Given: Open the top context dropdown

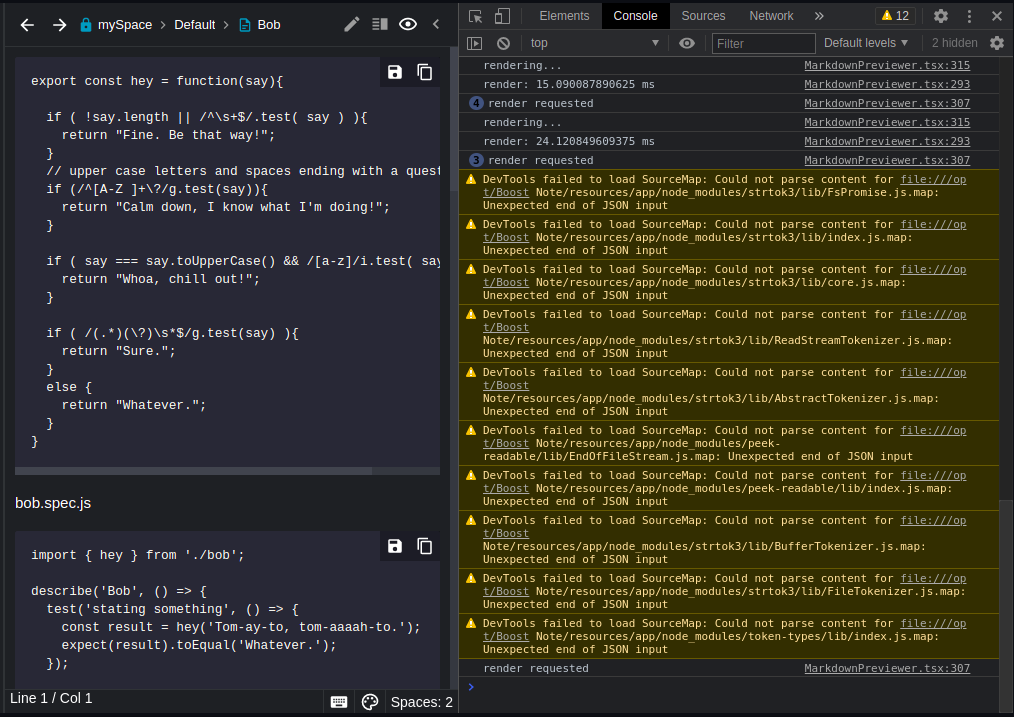Looking at the screenshot, I should click(594, 43).
